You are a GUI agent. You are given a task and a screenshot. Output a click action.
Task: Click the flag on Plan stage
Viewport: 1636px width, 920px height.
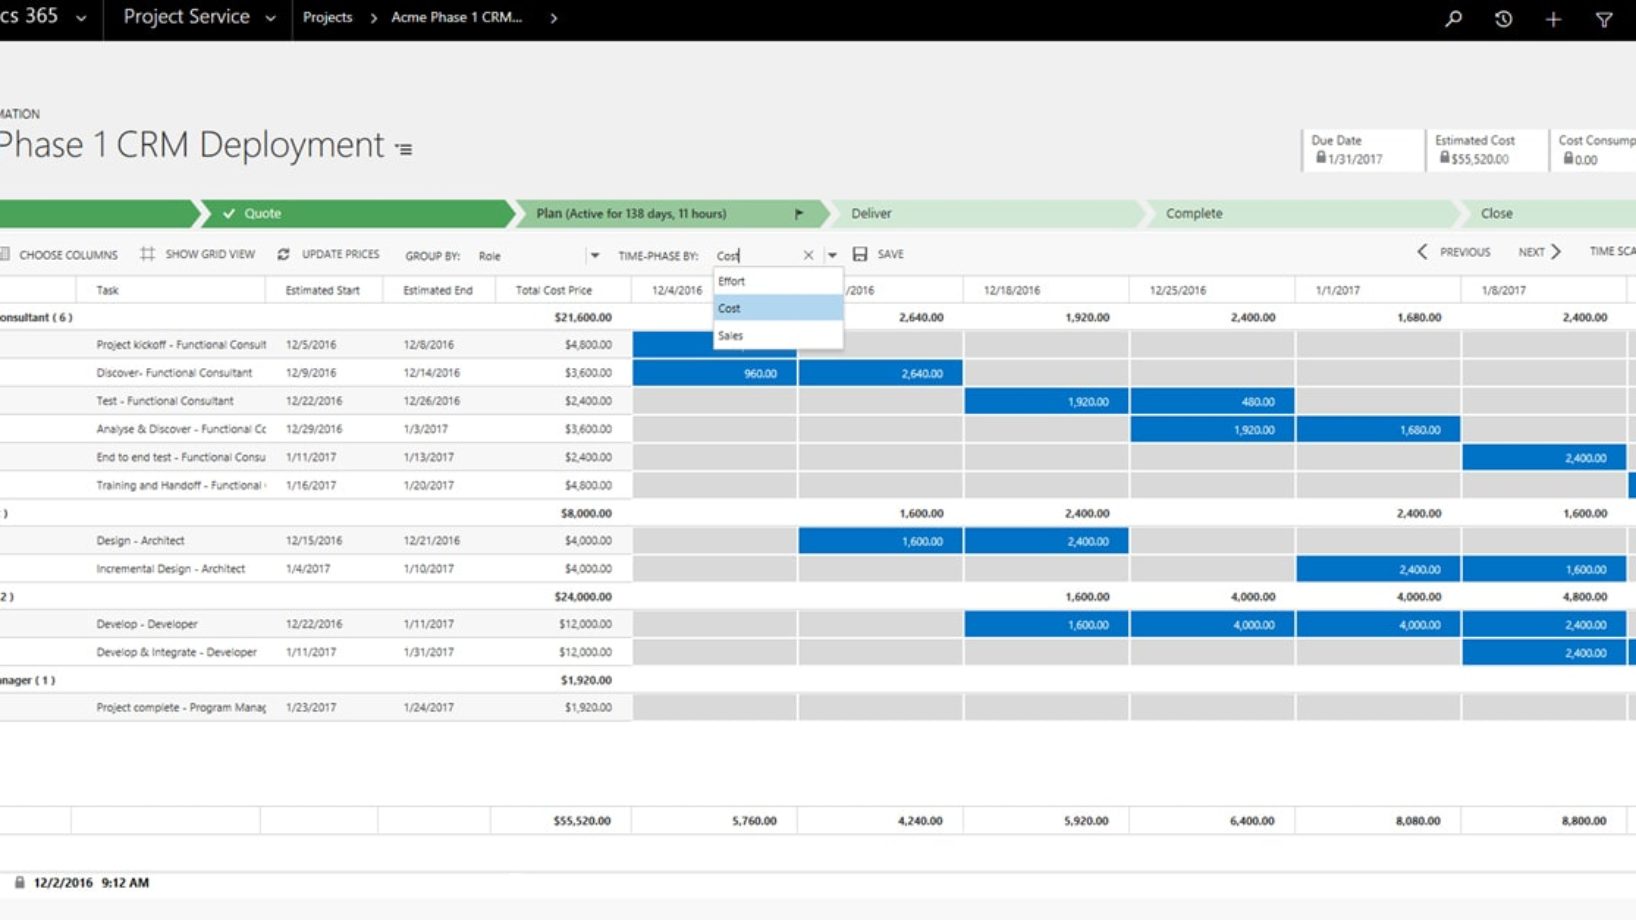pyautogui.click(x=798, y=213)
